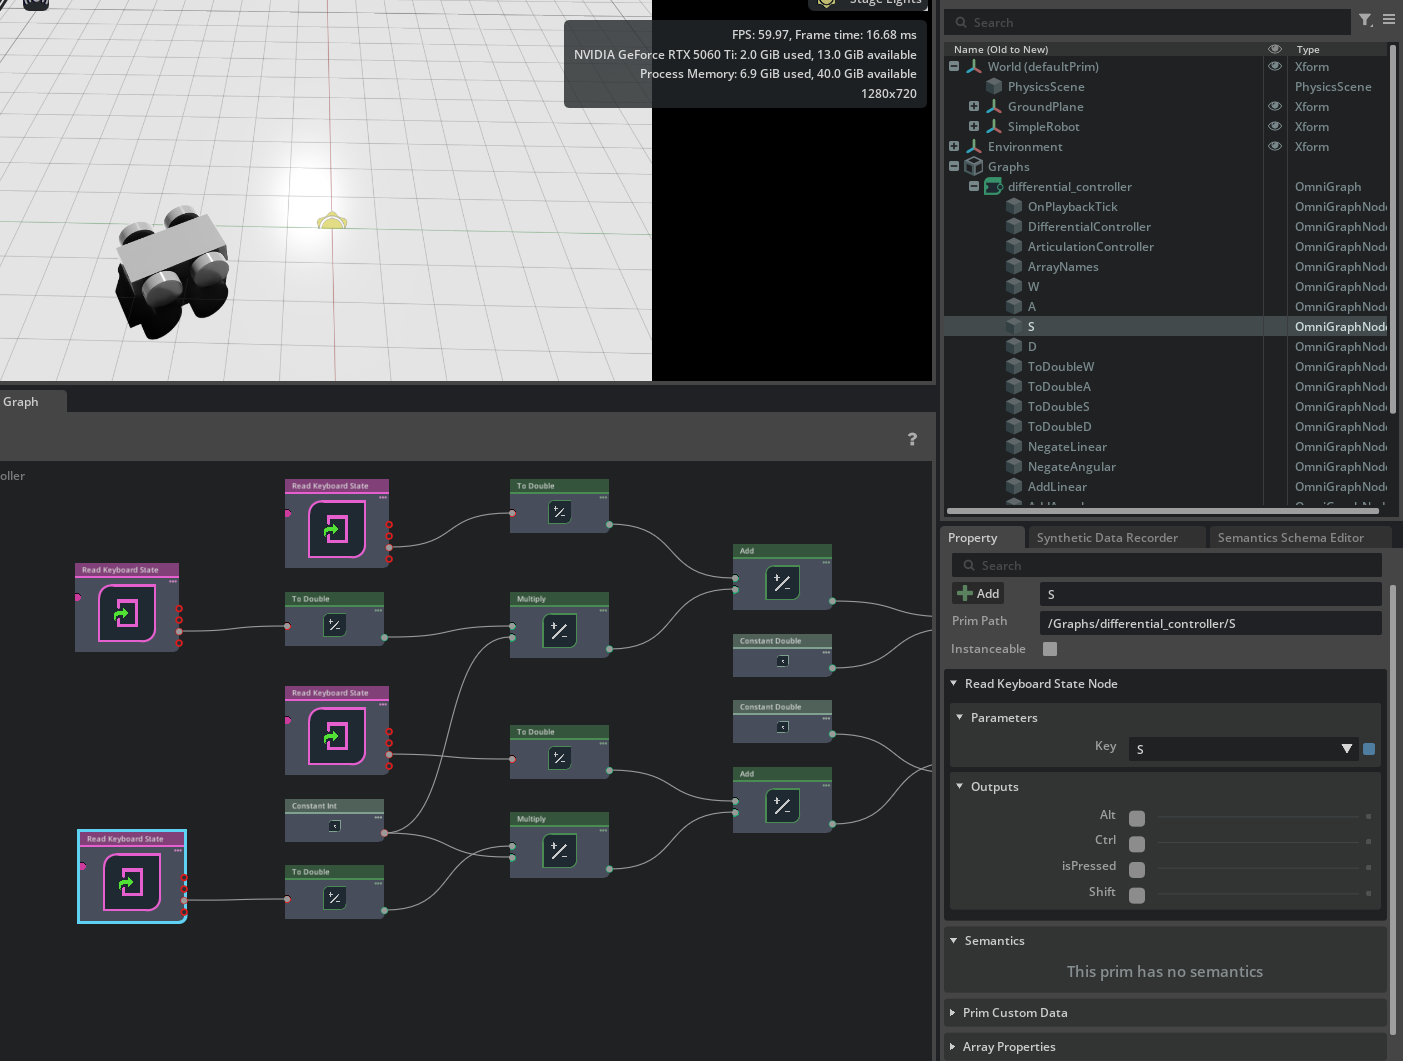Enable the Instanceable checkbox
This screenshot has width=1403, height=1061.
coord(1050,649)
